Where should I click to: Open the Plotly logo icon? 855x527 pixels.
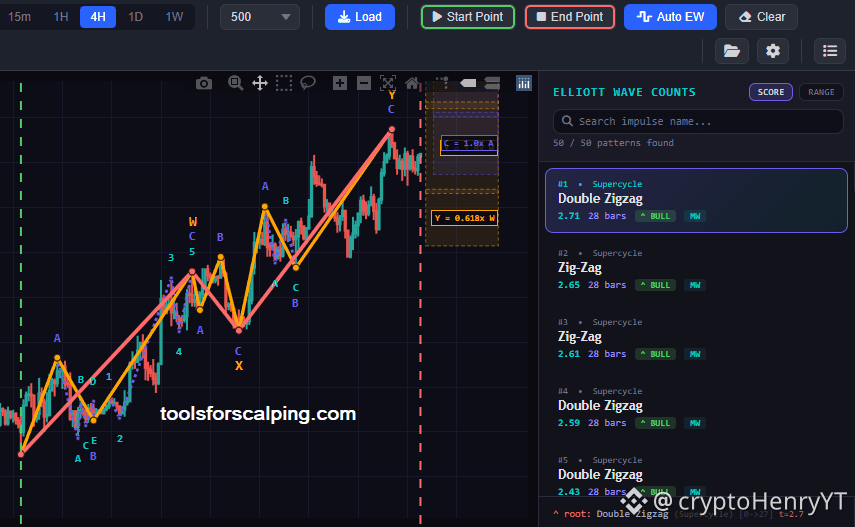(x=524, y=83)
